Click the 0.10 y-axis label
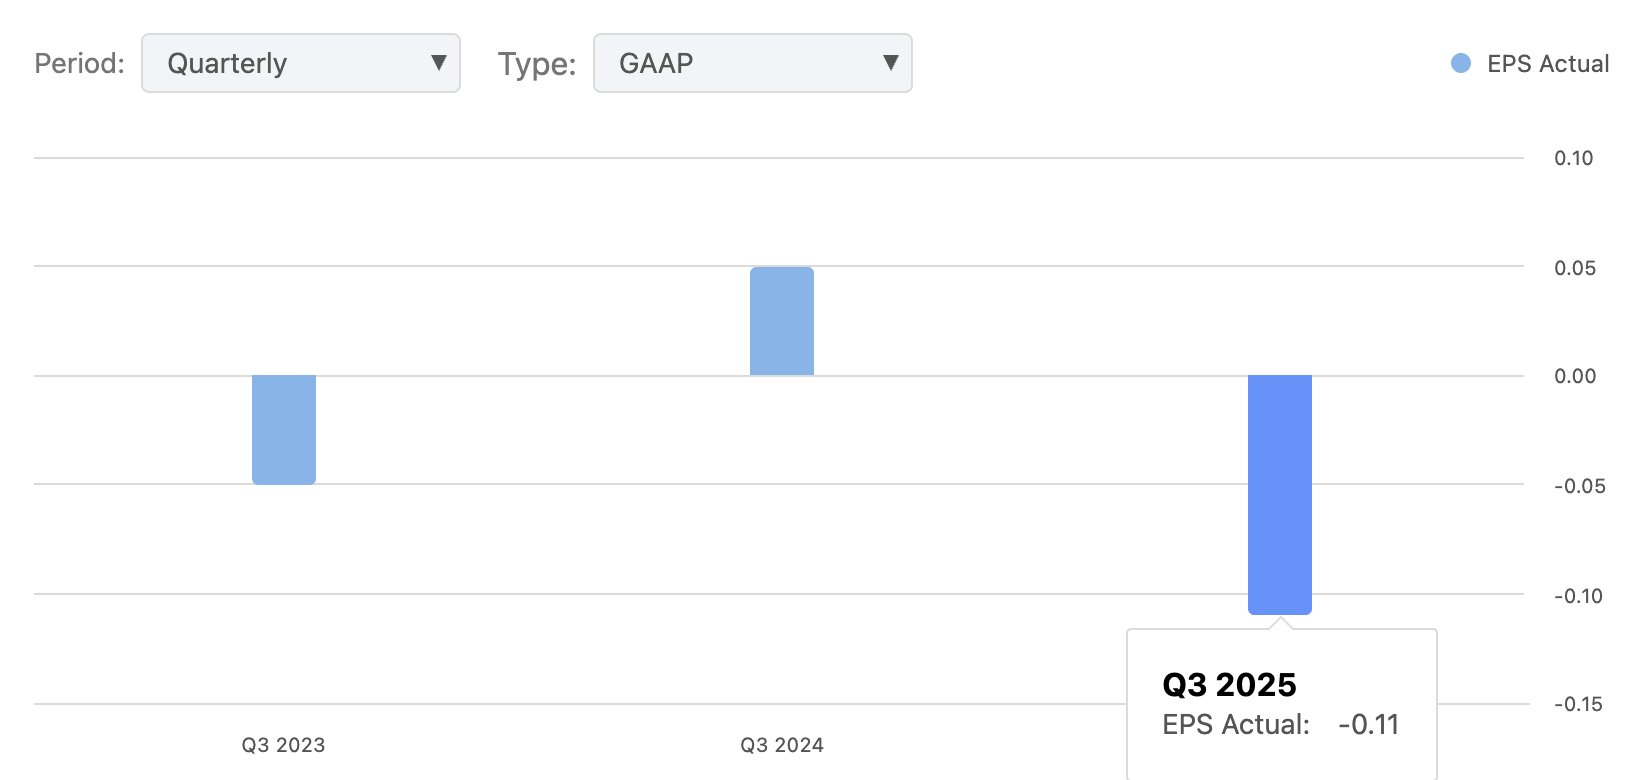This screenshot has height=780, width=1644. pyautogui.click(x=1573, y=158)
